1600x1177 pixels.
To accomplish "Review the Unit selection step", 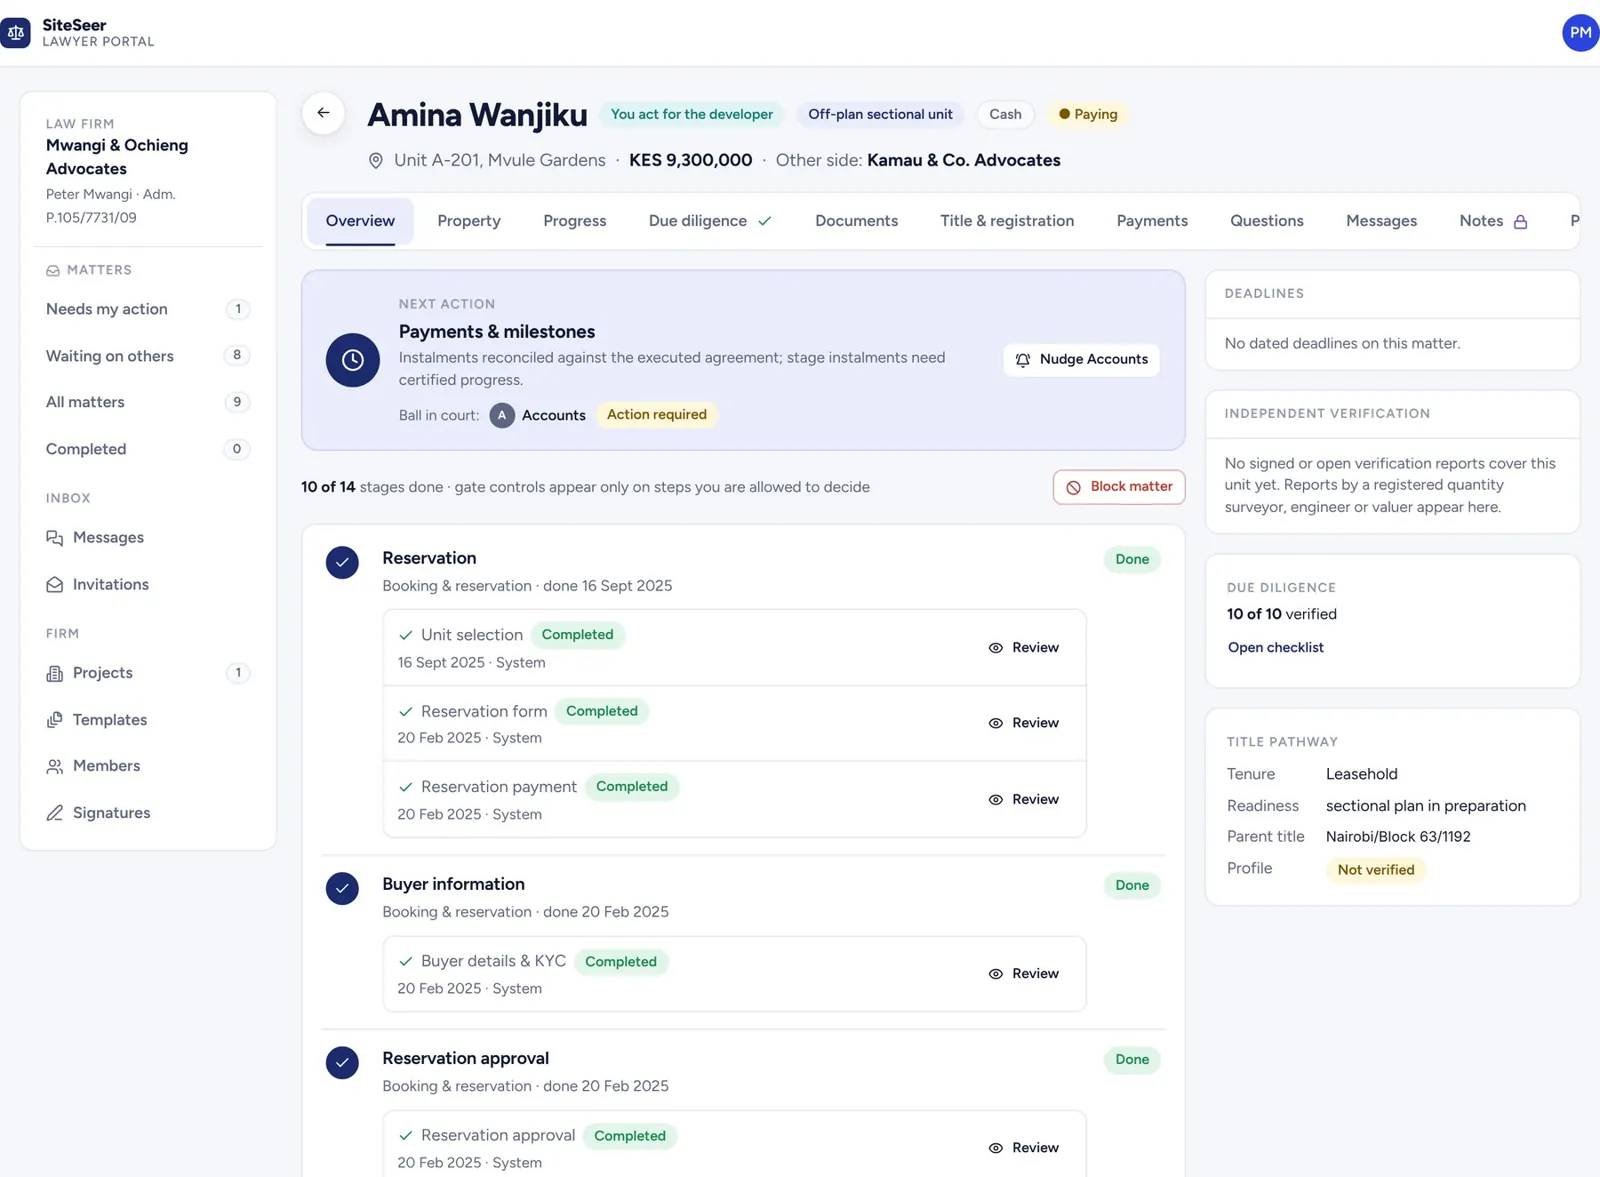I will click(1023, 648).
